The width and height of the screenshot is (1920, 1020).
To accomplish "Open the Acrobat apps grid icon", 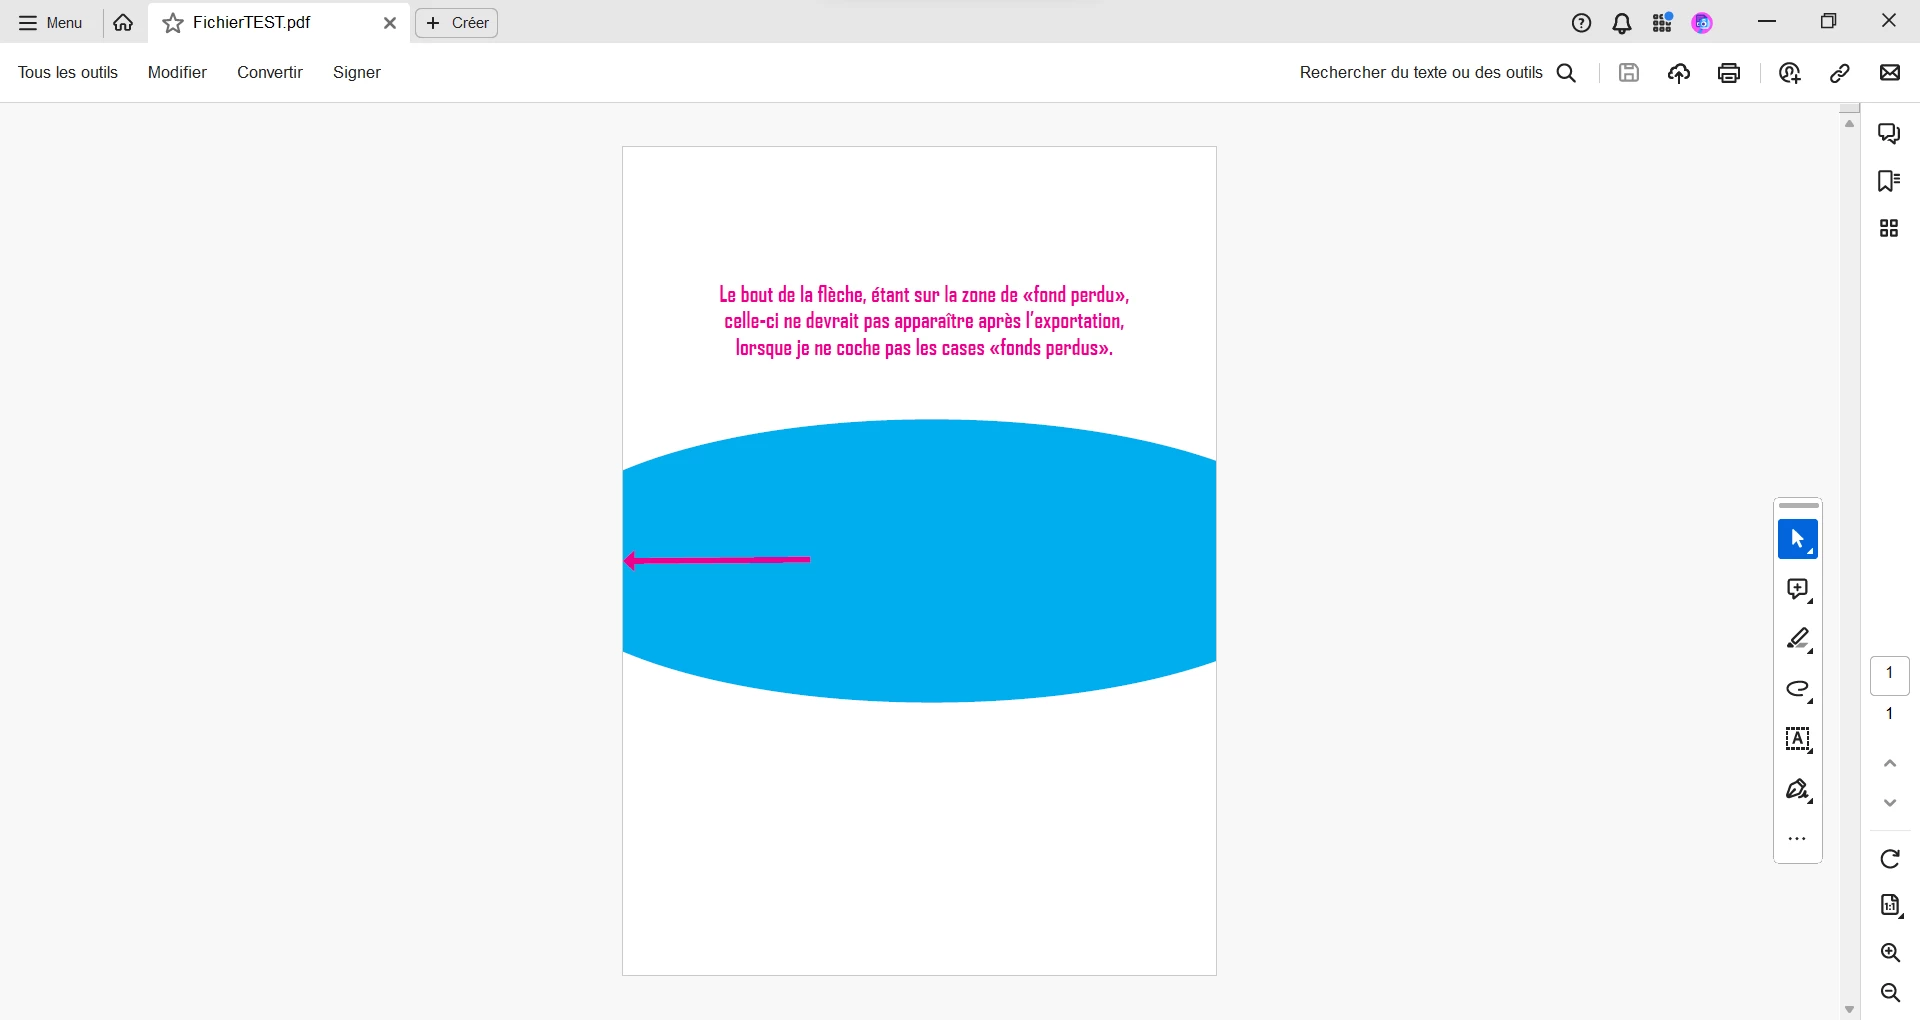I will 1663,23.
